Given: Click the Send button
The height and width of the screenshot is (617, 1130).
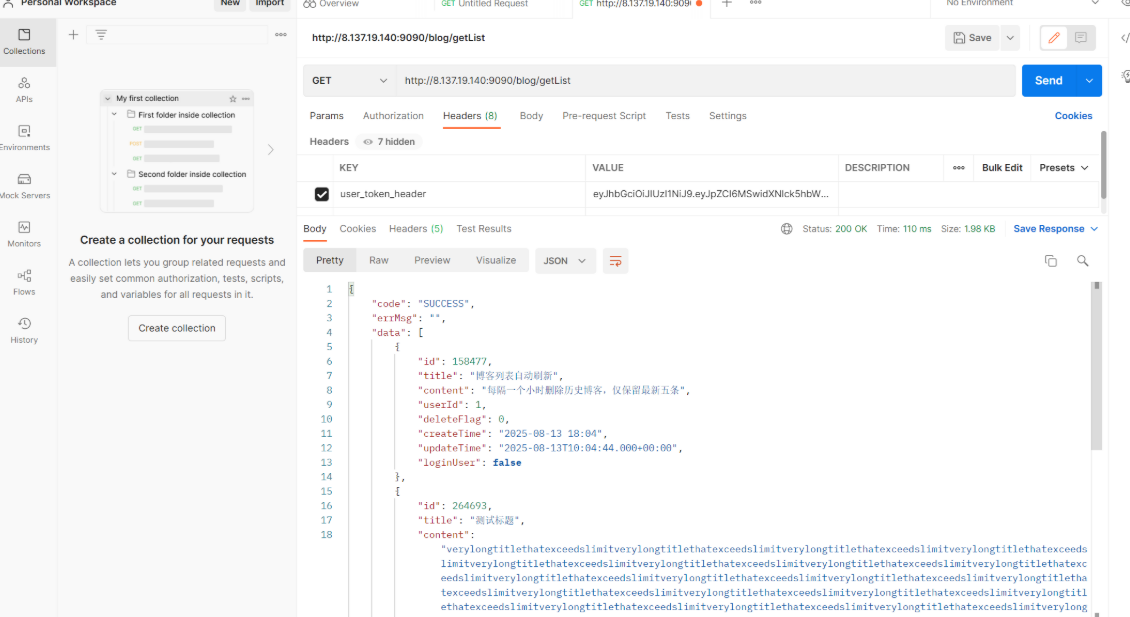Looking at the screenshot, I should coord(1049,81).
